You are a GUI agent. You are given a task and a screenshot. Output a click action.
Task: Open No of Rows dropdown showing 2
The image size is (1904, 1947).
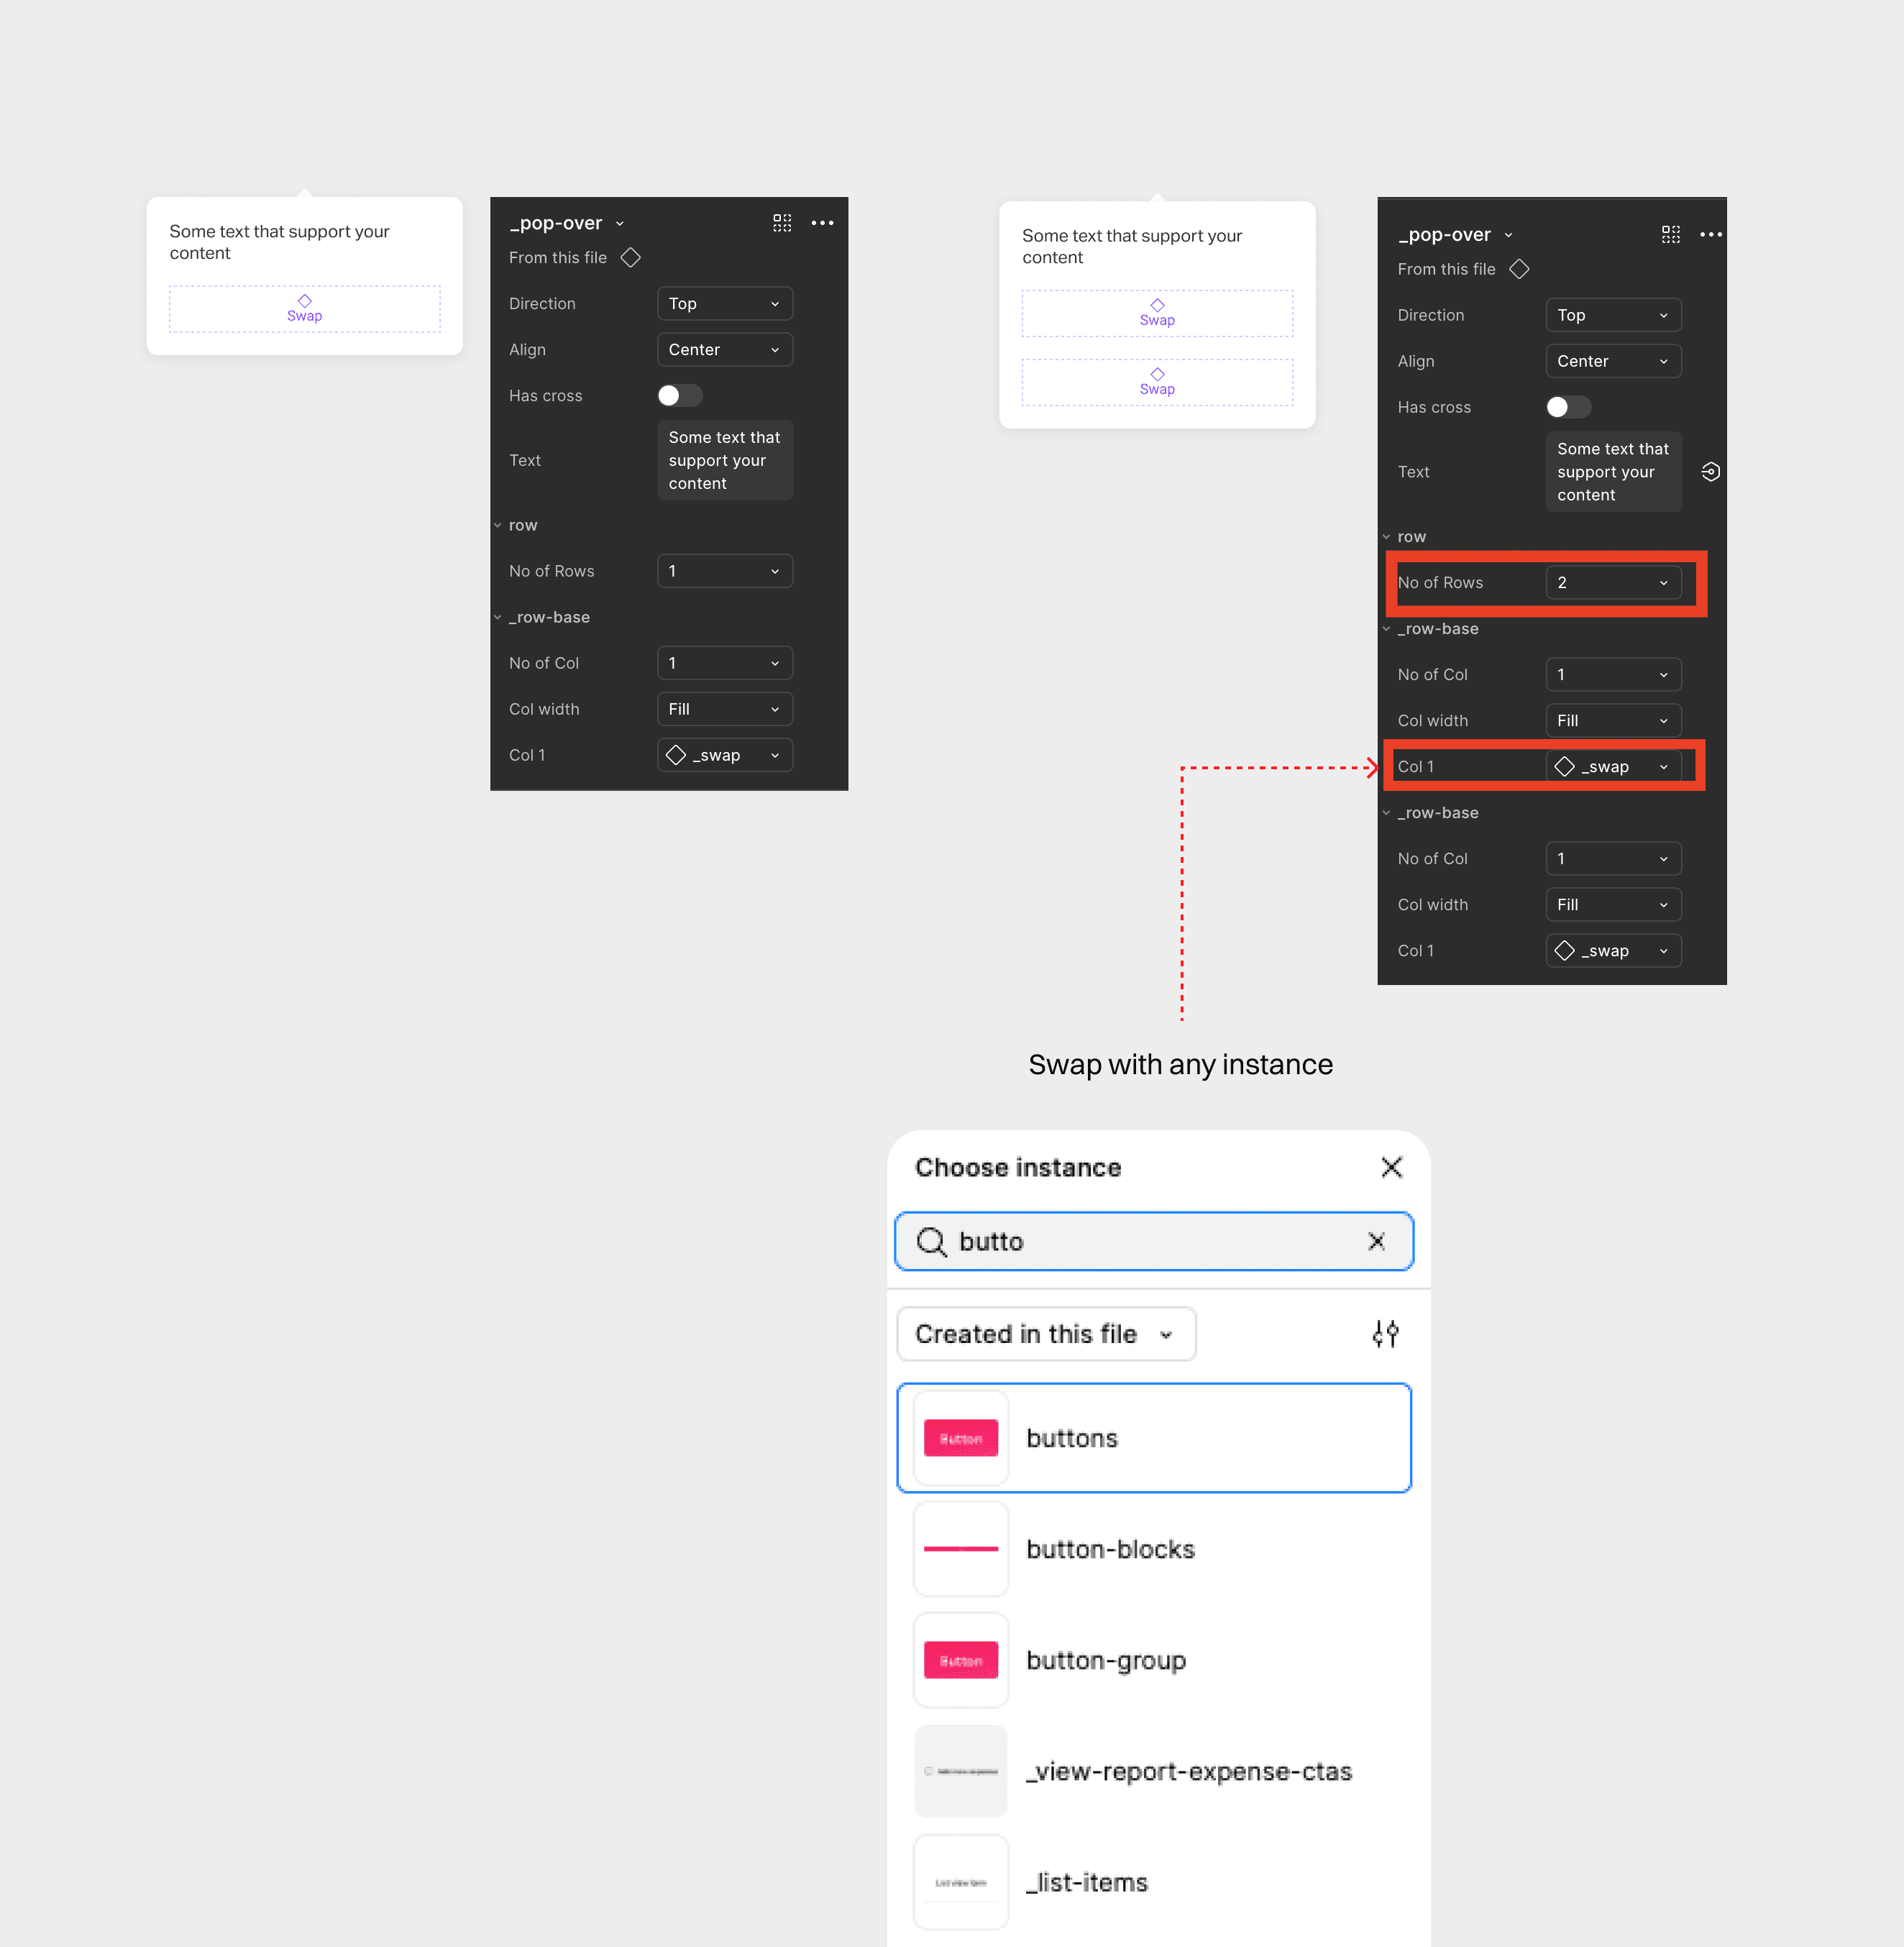1612,583
